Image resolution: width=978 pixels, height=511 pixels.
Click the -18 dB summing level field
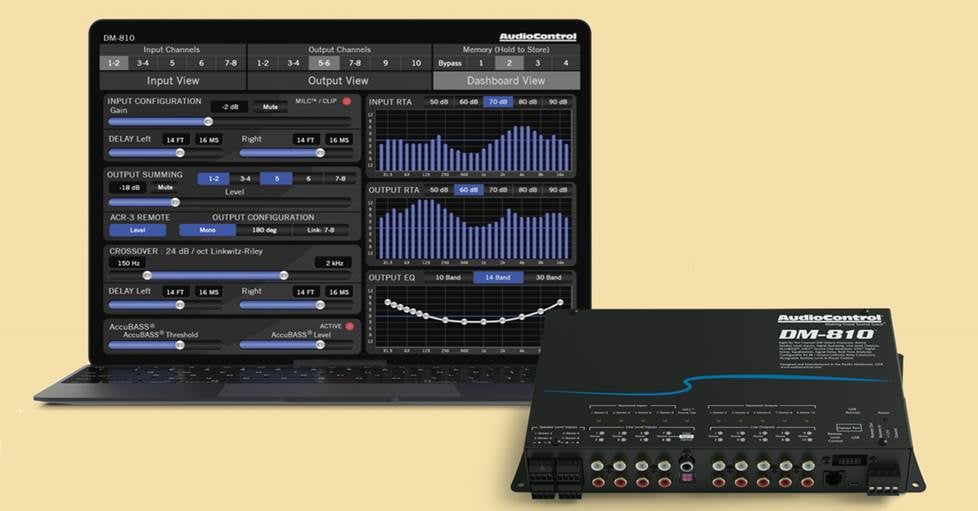[x=129, y=188]
